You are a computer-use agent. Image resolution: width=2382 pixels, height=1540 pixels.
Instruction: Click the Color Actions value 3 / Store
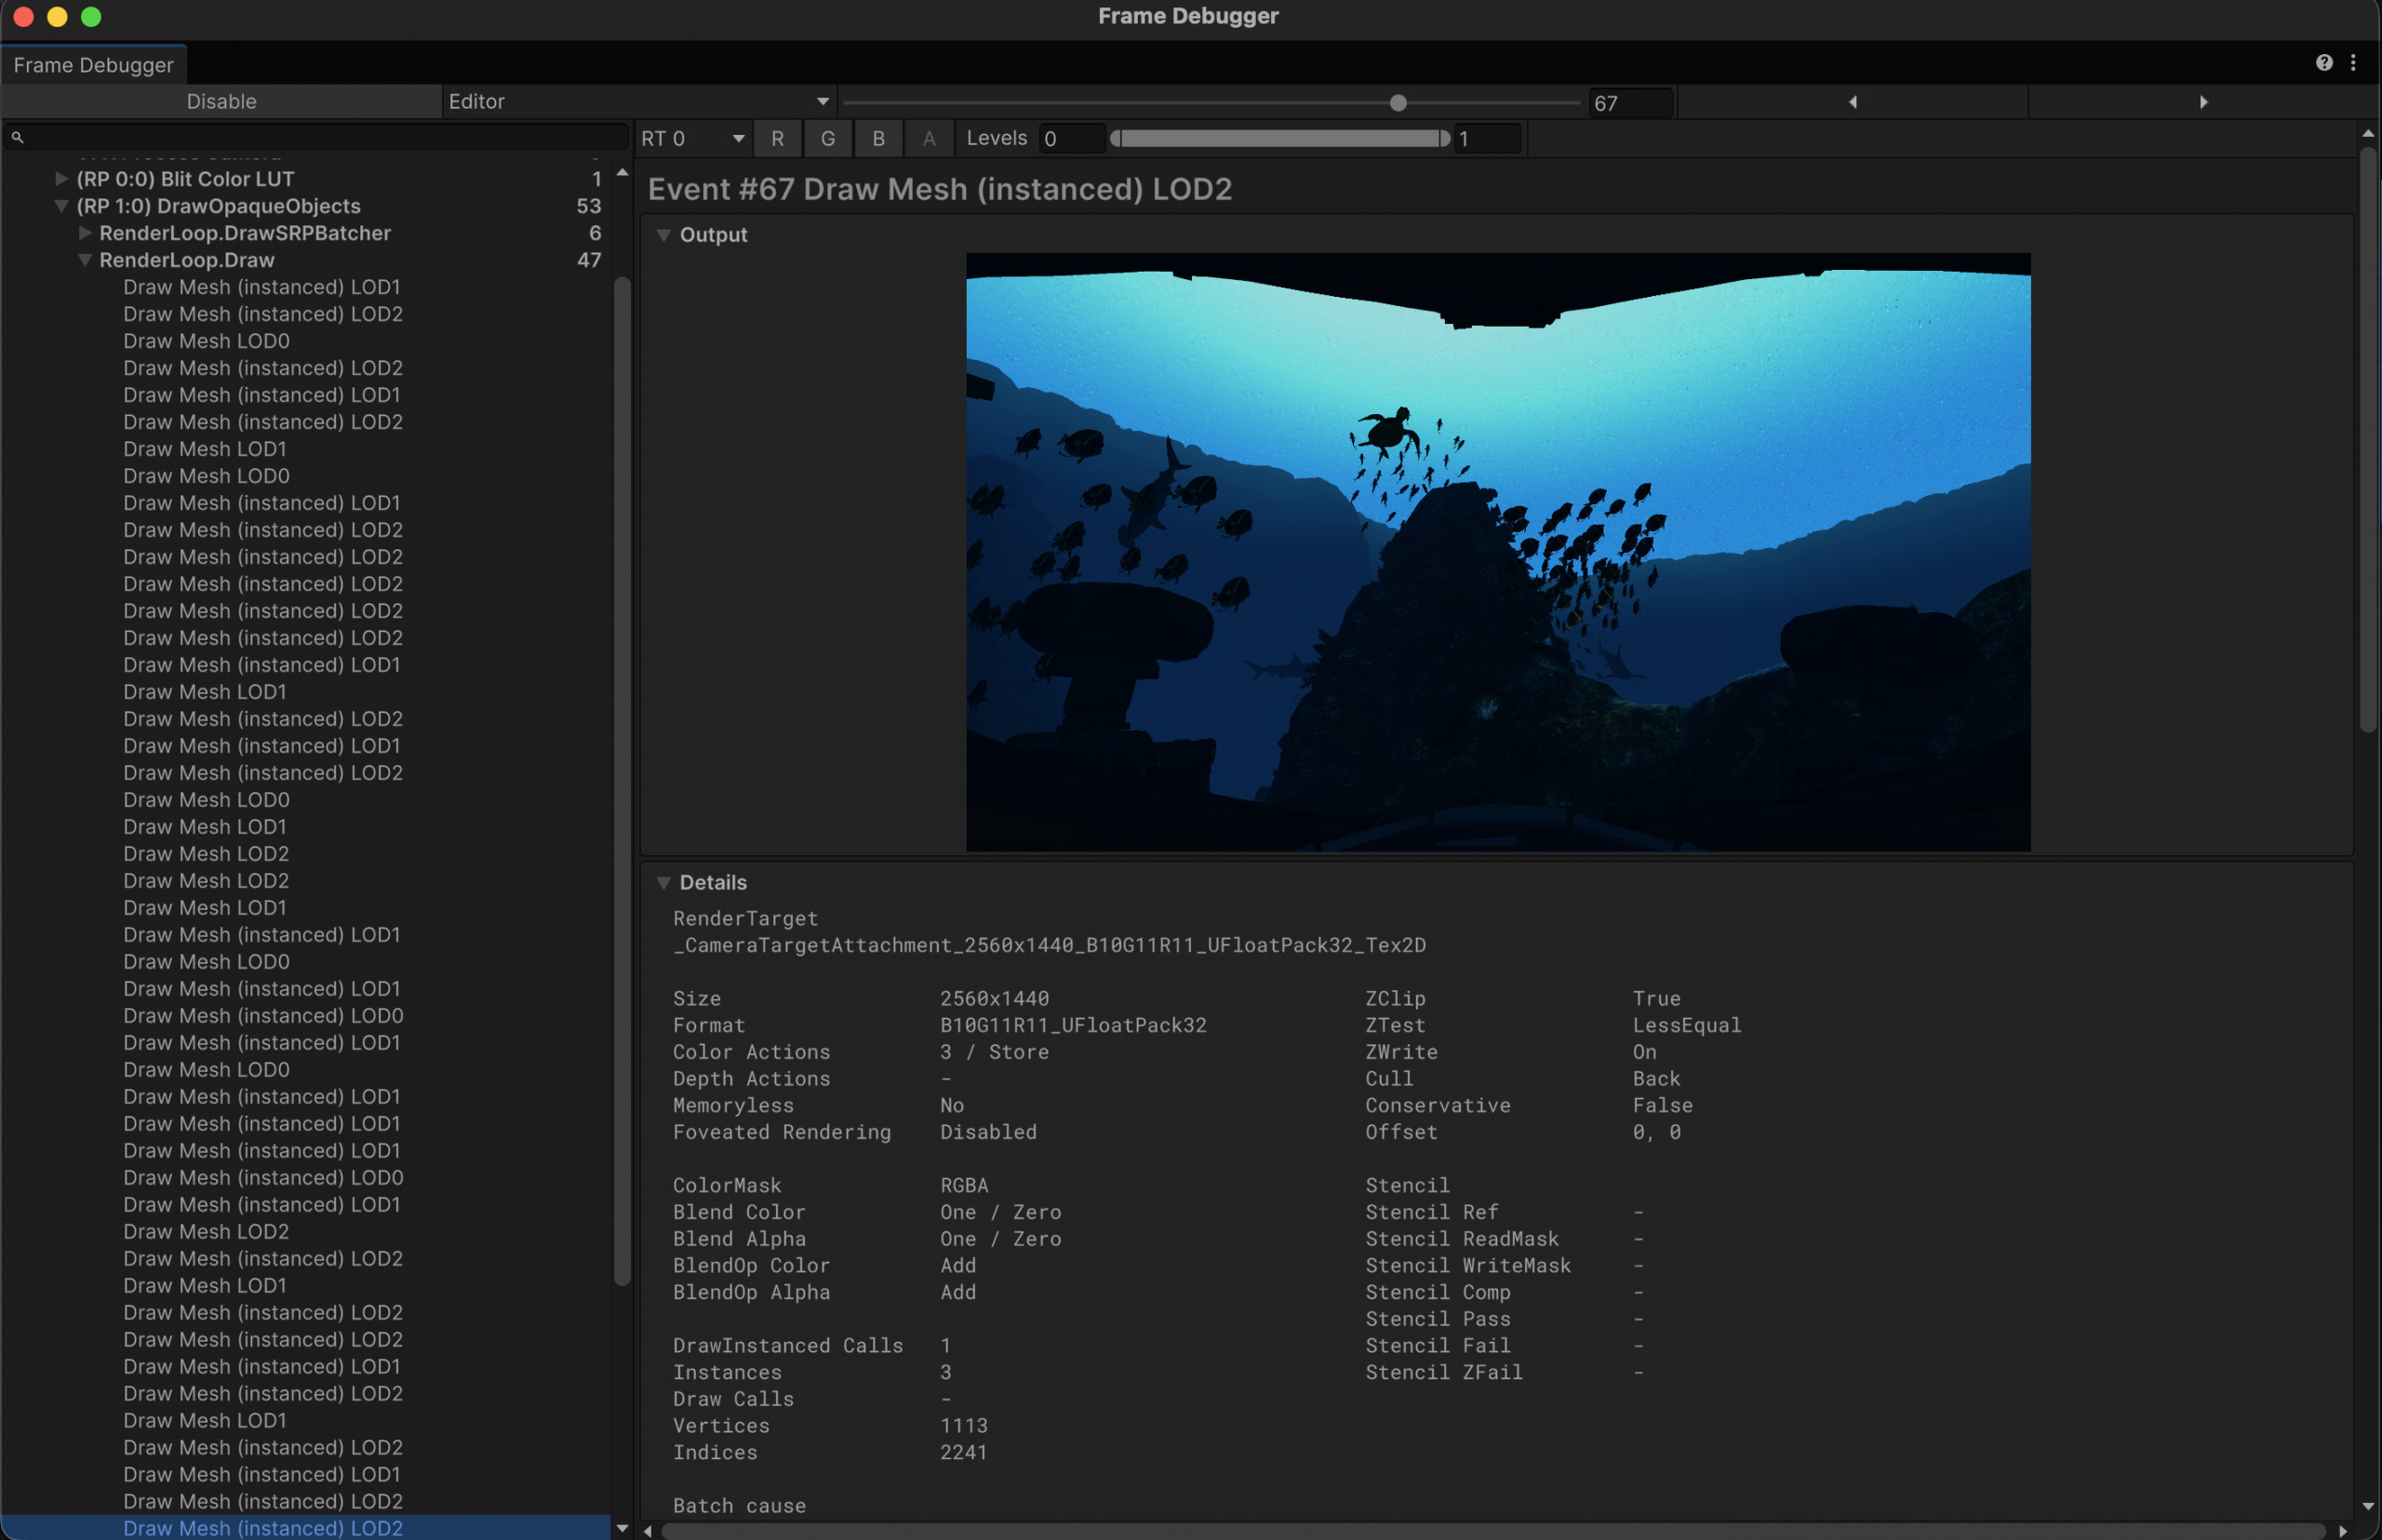click(x=995, y=1052)
